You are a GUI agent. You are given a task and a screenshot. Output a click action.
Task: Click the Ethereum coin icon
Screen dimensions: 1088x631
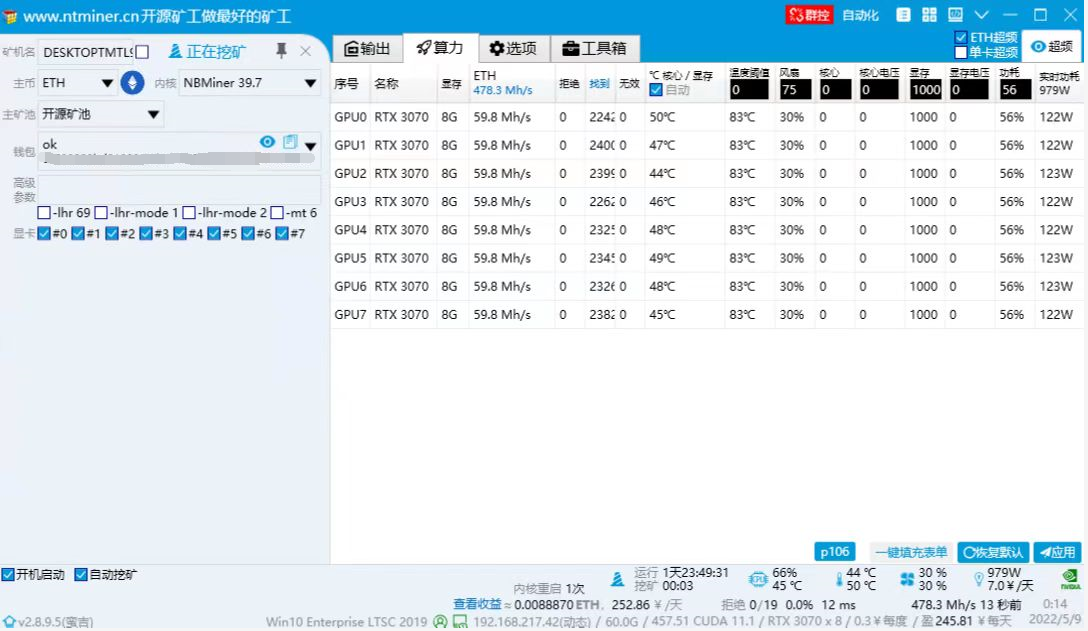pos(132,83)
